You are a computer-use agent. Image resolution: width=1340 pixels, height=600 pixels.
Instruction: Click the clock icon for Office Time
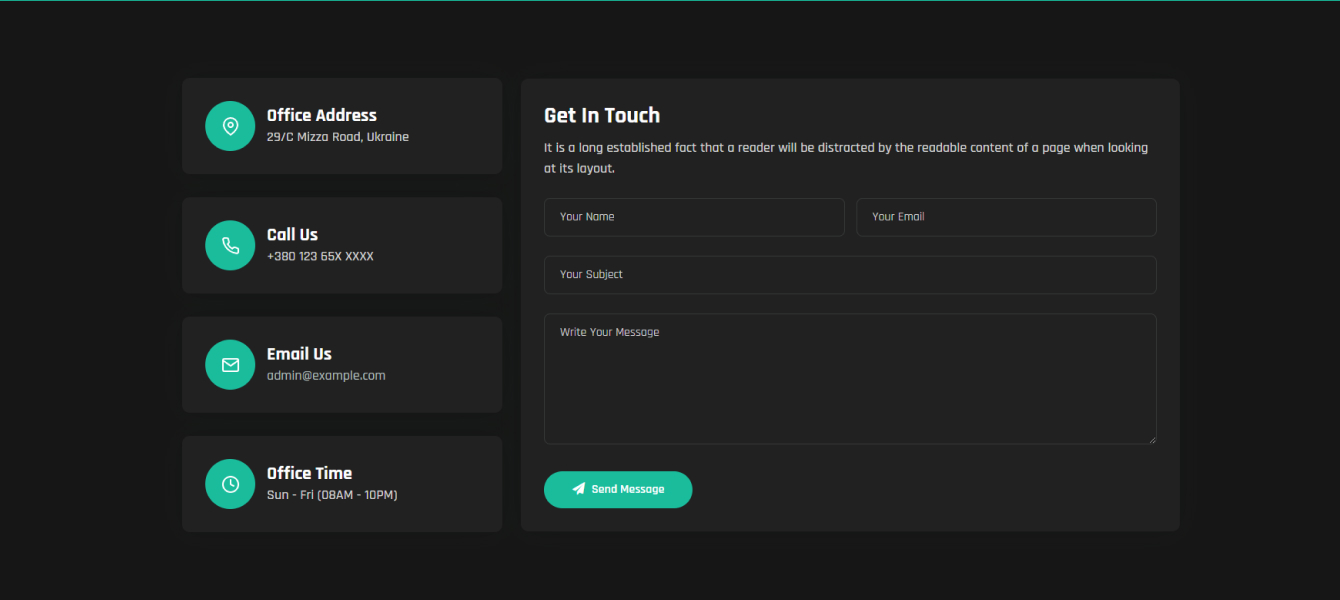click(230, 484)
